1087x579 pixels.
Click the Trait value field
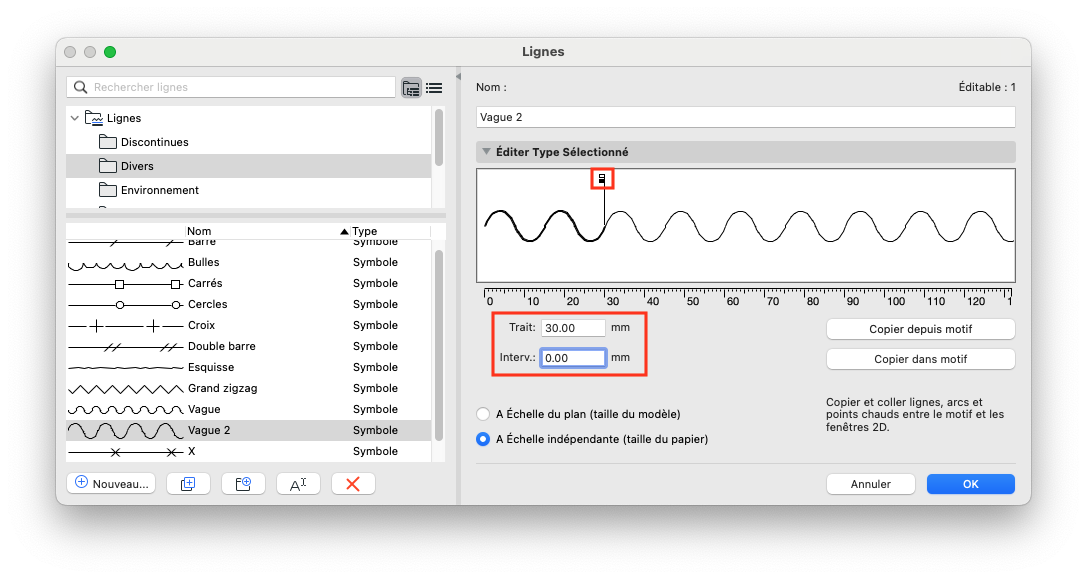point(573,327)
